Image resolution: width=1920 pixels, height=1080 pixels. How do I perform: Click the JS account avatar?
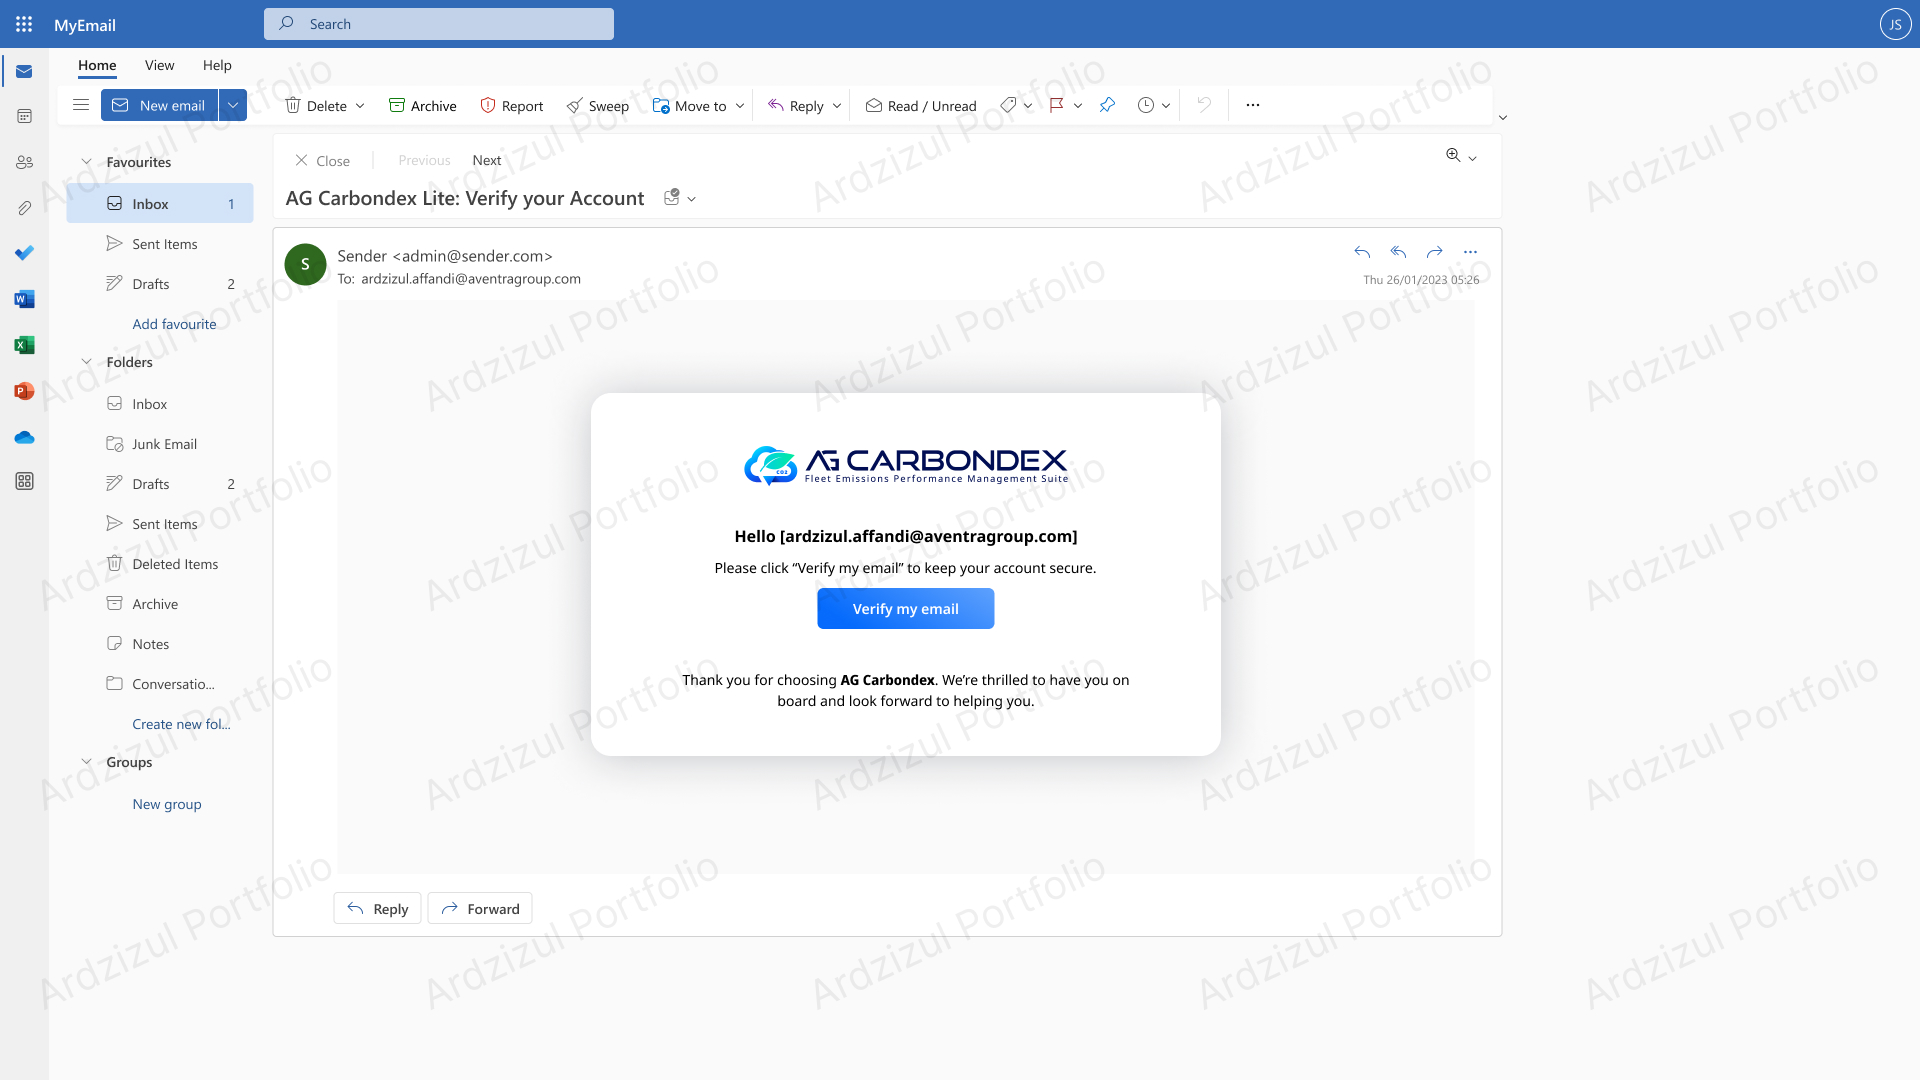click(1895, 24)
